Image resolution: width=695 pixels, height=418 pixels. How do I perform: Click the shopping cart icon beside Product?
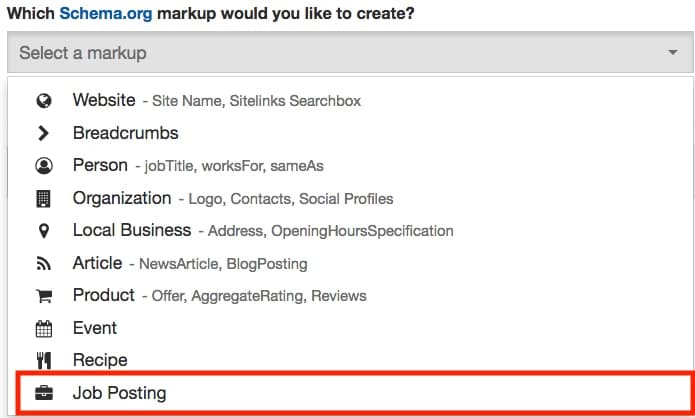[43, 296]
